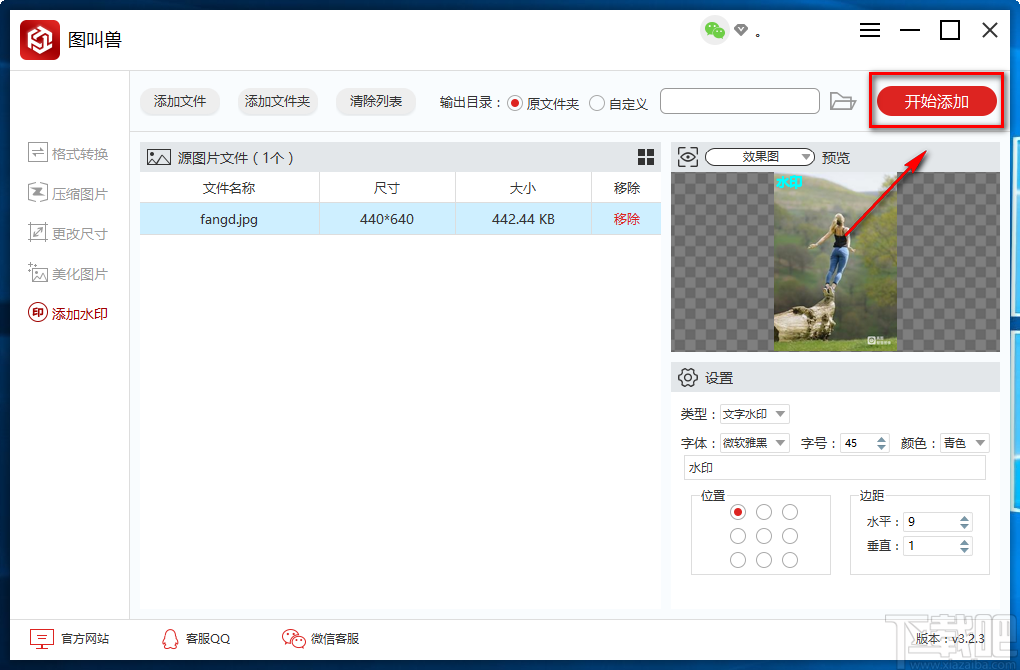Click the preview image thumbnail

point(835,262)
